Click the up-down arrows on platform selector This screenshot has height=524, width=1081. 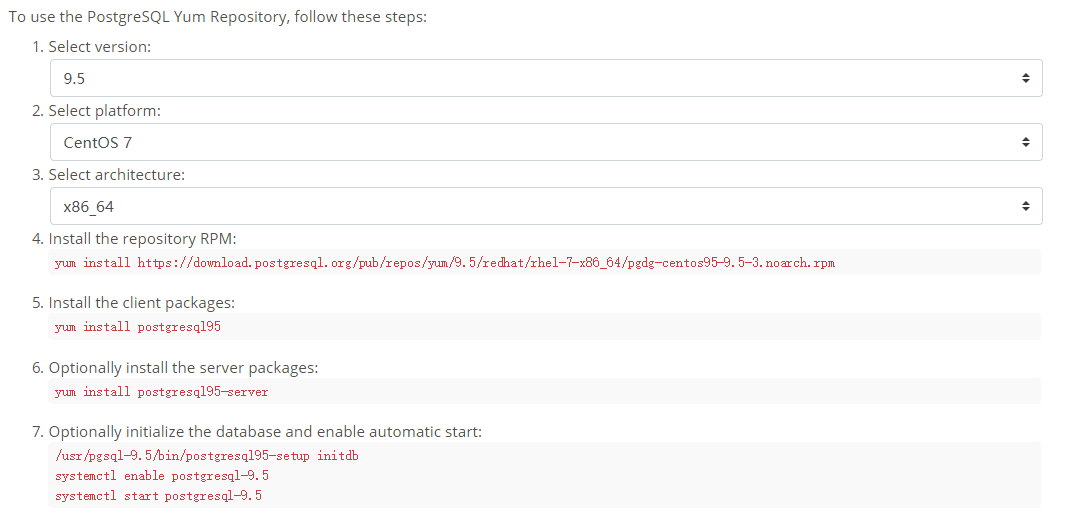[x=1025, y=142]
